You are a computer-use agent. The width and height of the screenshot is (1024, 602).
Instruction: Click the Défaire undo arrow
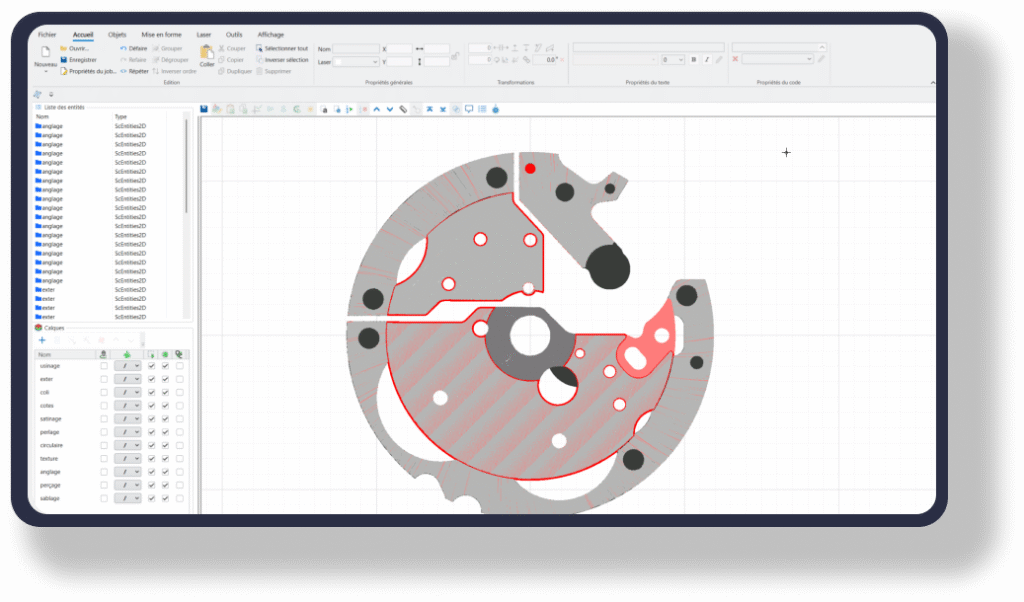124,48
